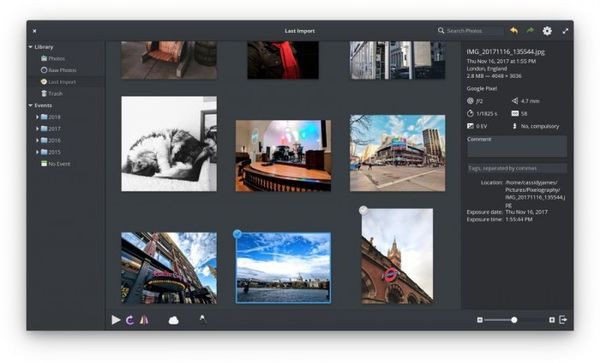Select the 2018 events folder

(54, 117)
